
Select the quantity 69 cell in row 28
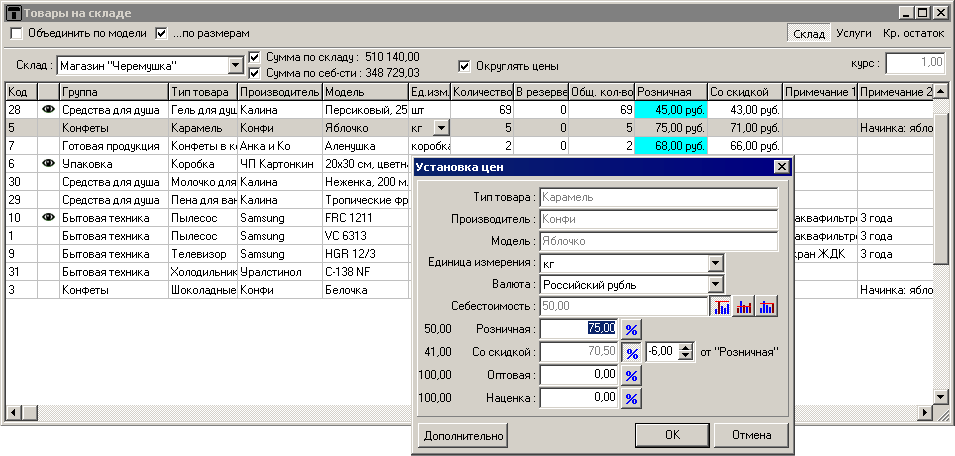tap(482, 110)
